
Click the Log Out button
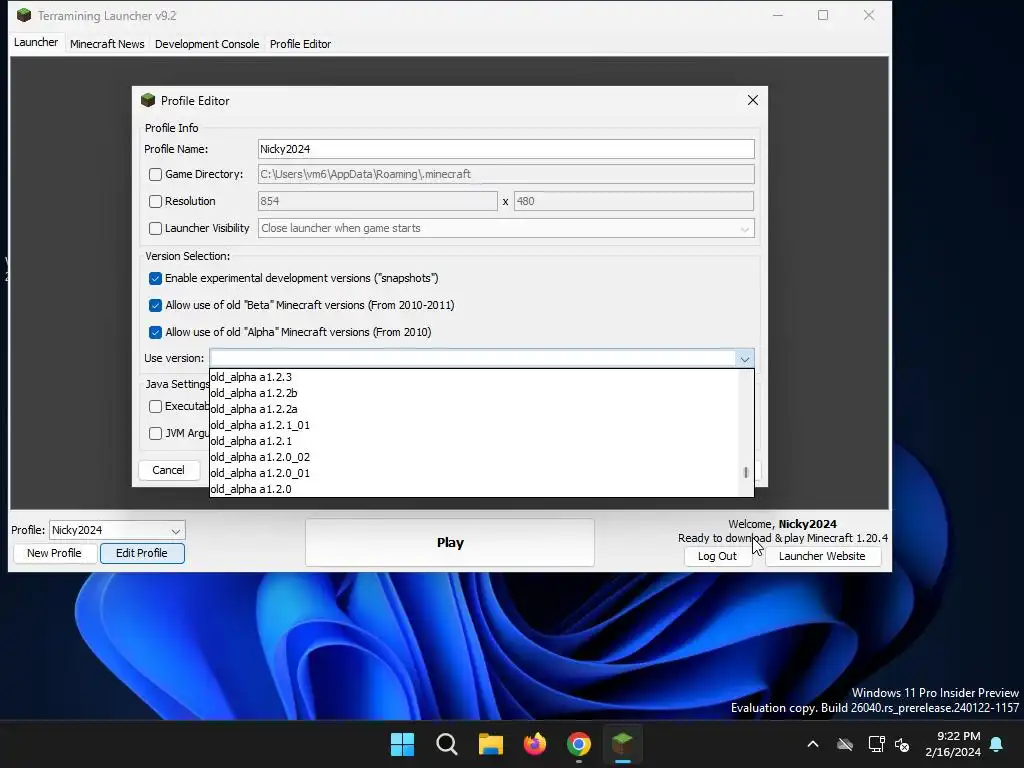click(x=717, y=556)
